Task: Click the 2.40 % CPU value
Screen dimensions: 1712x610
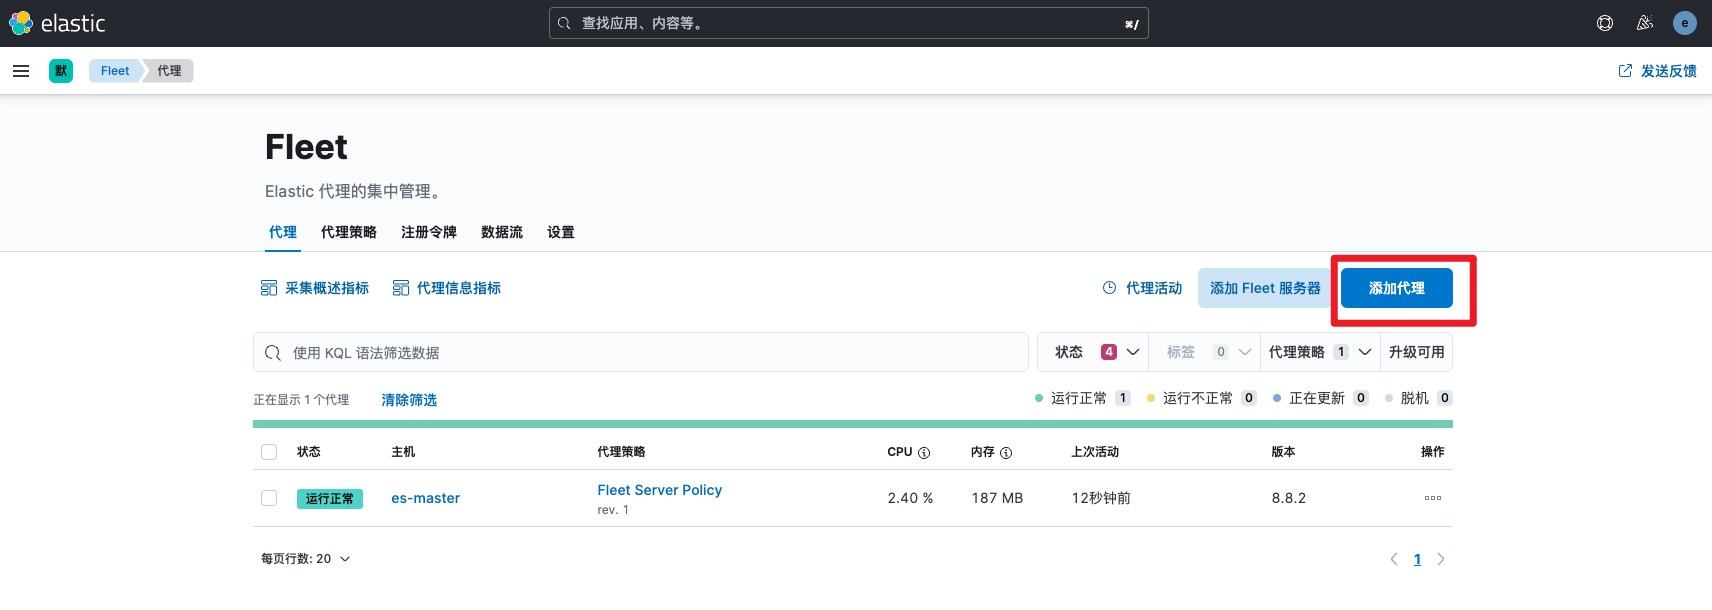Action: (910, 498)
